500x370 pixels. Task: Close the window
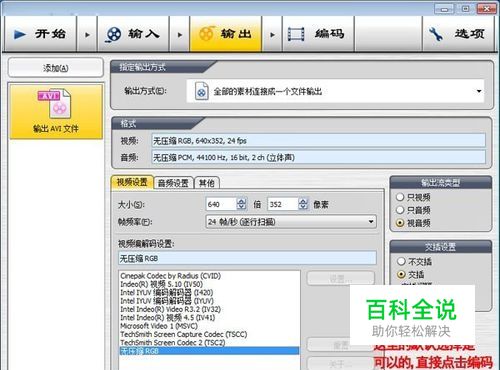[x=486, y=9]
